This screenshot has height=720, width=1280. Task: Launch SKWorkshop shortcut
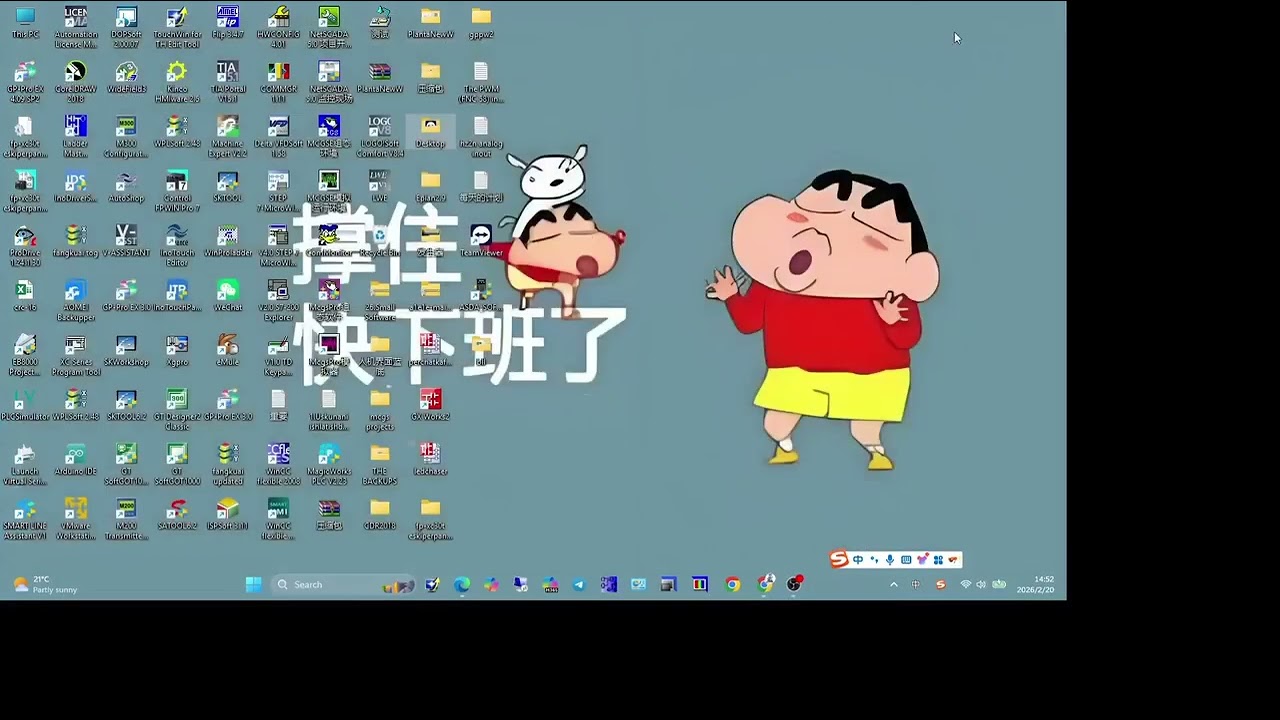pos(126,351)
